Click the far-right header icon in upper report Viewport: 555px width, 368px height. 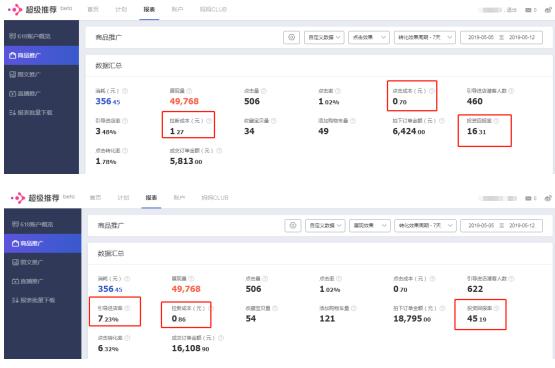click(x=548, y=10)
